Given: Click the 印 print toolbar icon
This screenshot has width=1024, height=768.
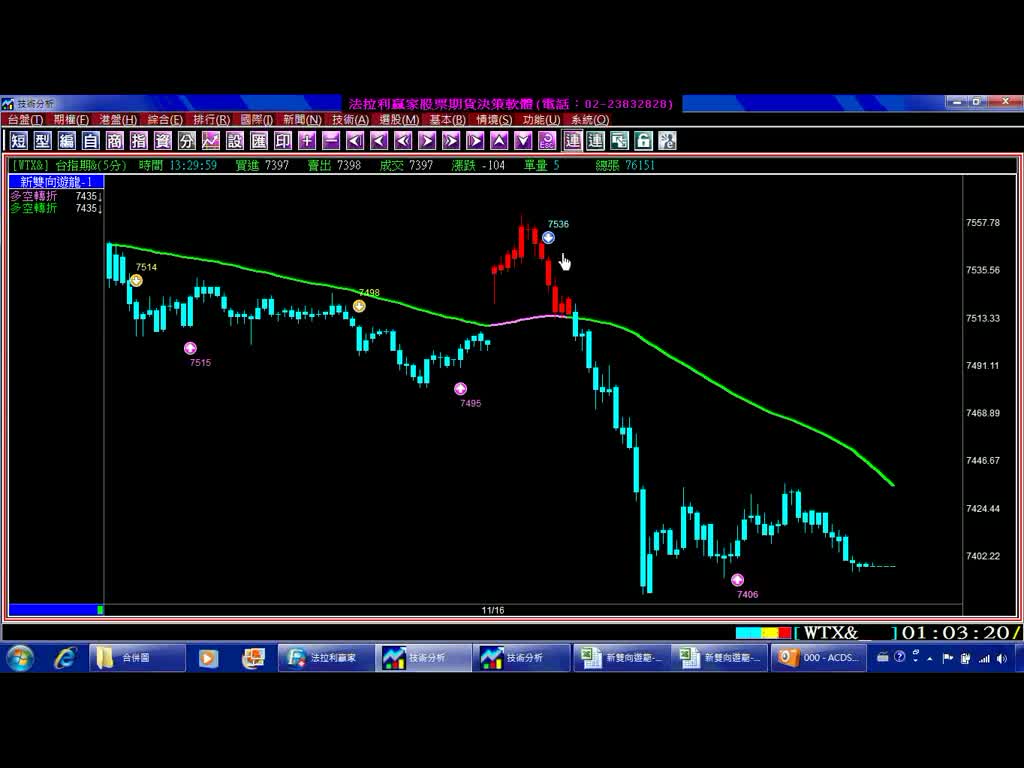Looking at the screenshot, I should 283,140.
